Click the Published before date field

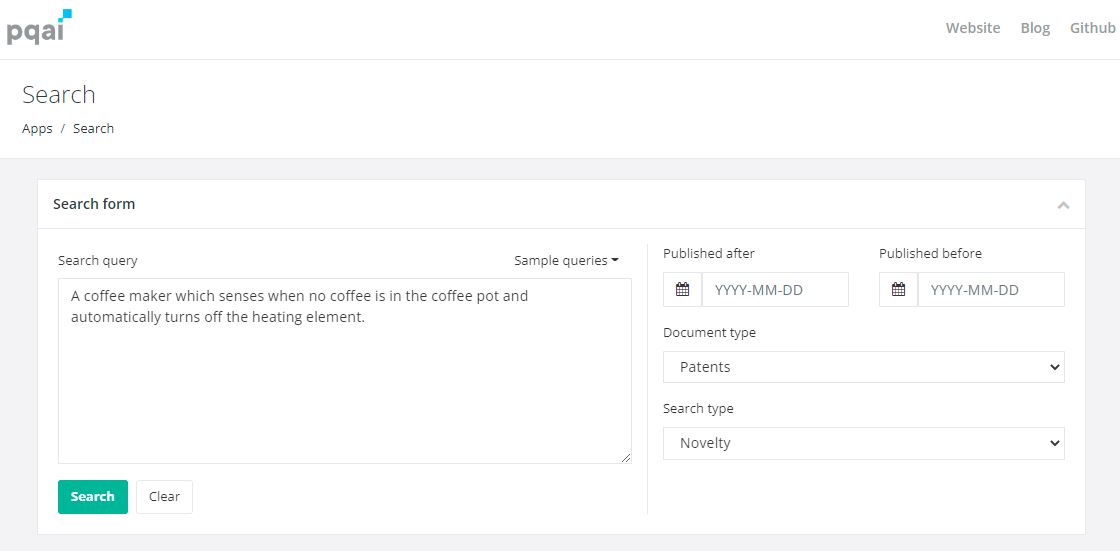pyautogui.click(x=991, y=289)
